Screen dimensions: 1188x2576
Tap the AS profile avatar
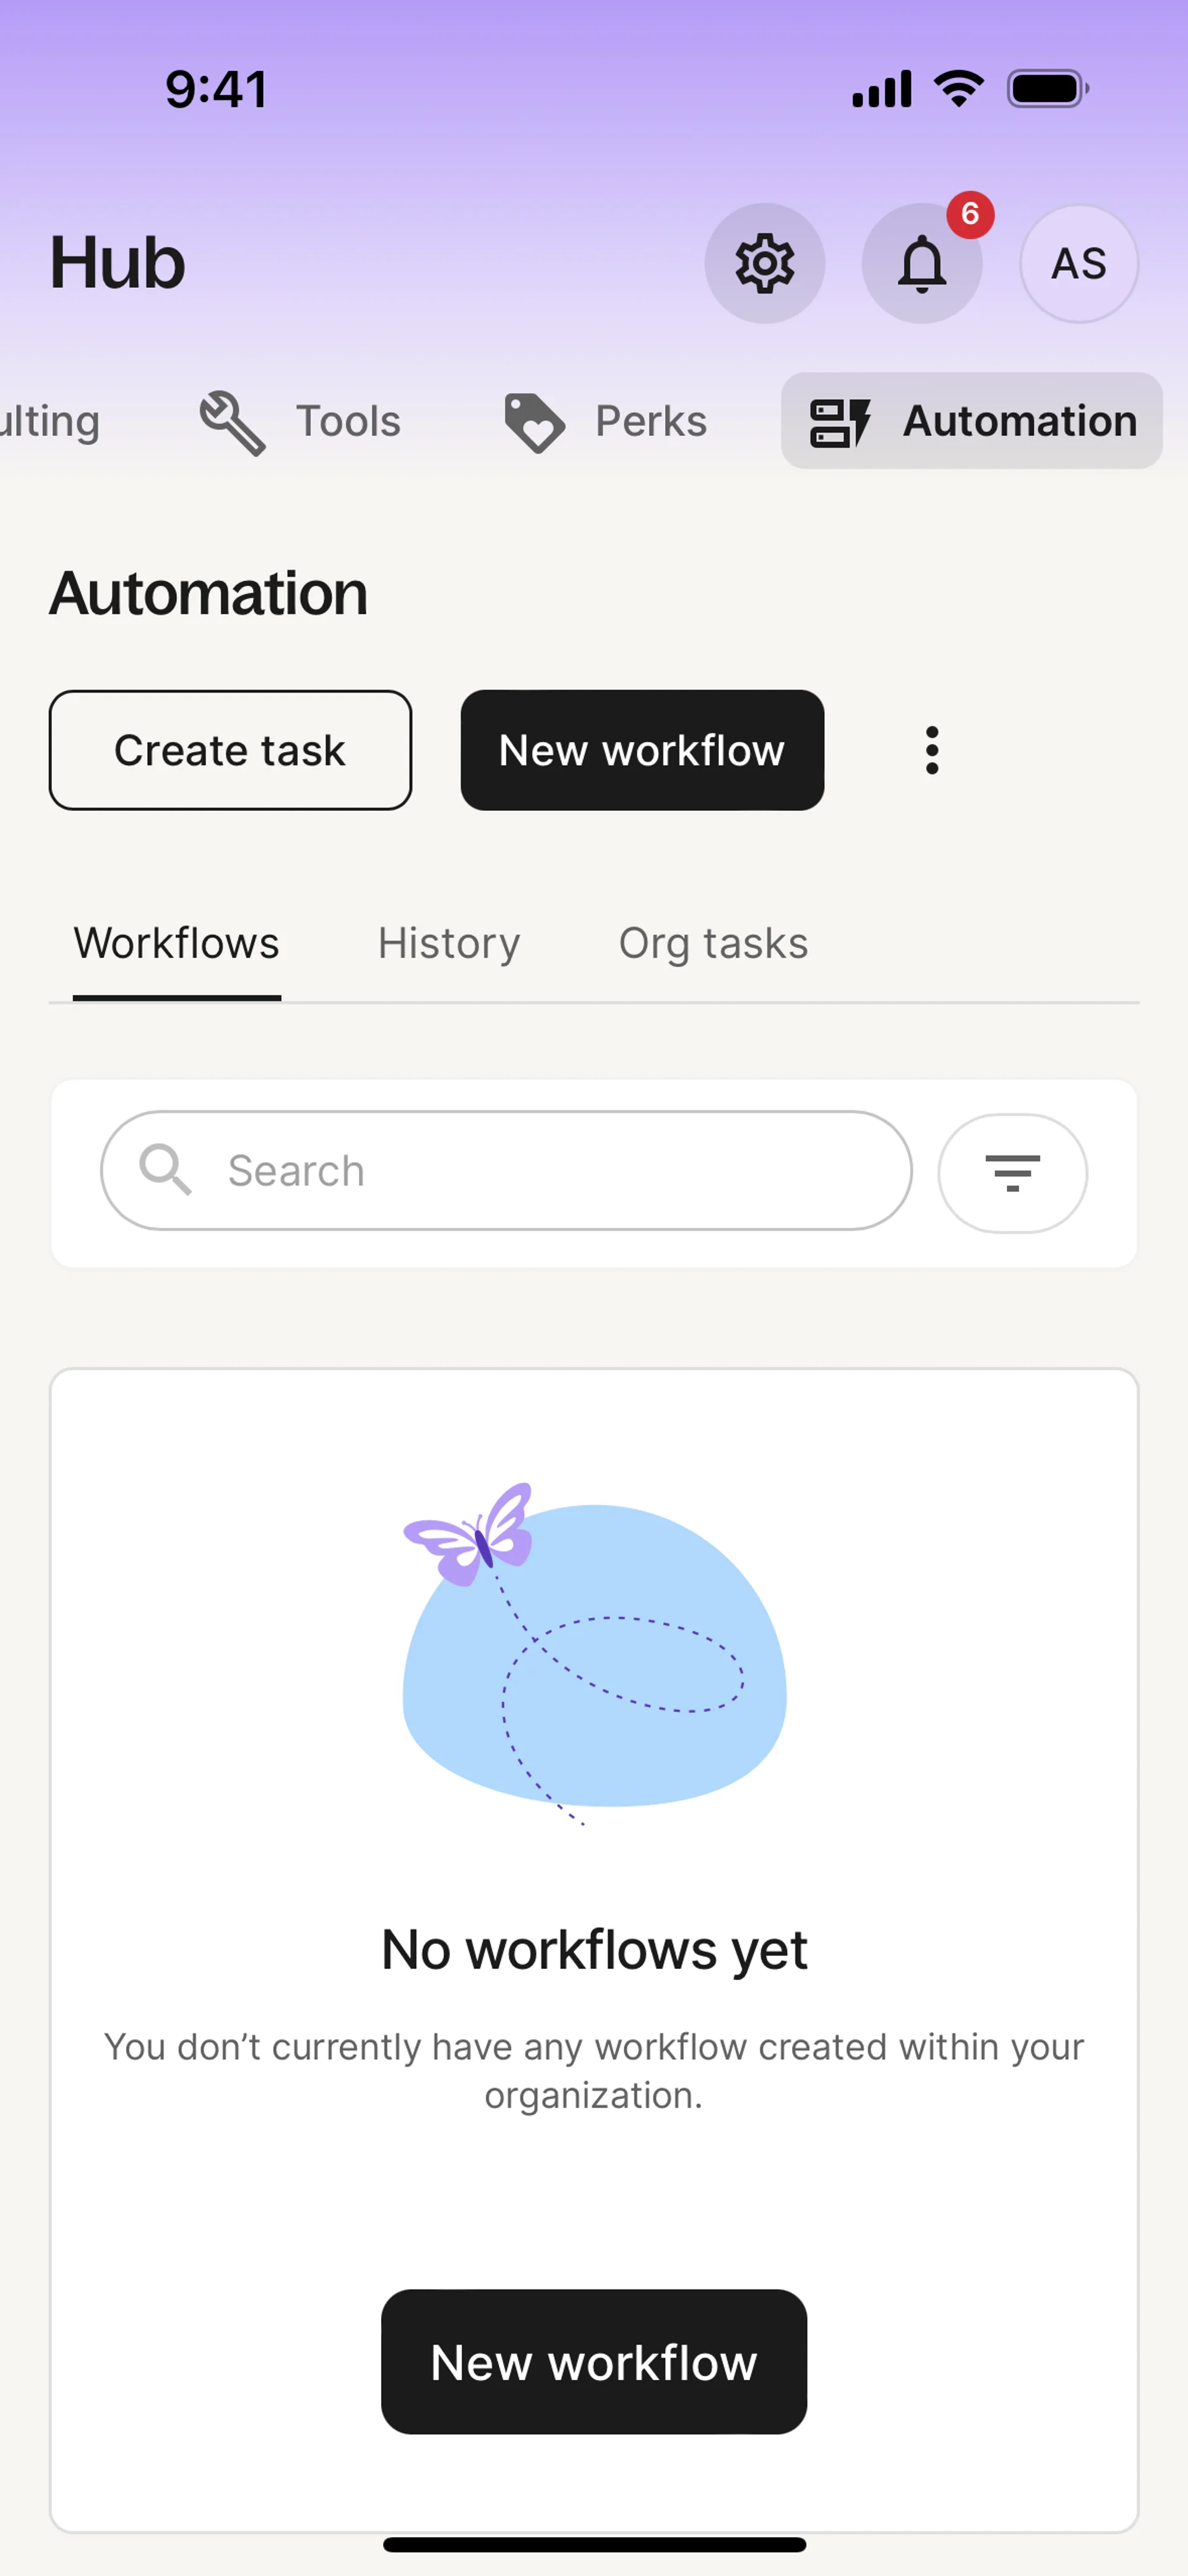click(x=1078, y=263)
